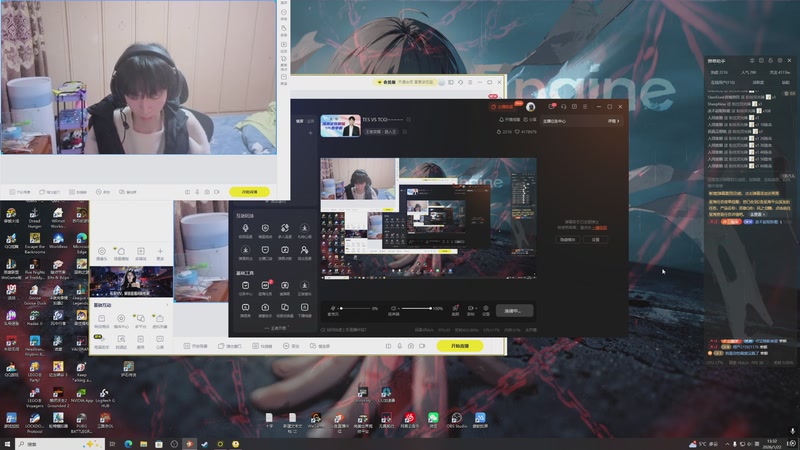Collapse the basic interaction section chevron in yellow window
This screenshot has height=450, width=800.
click(167, 305)
